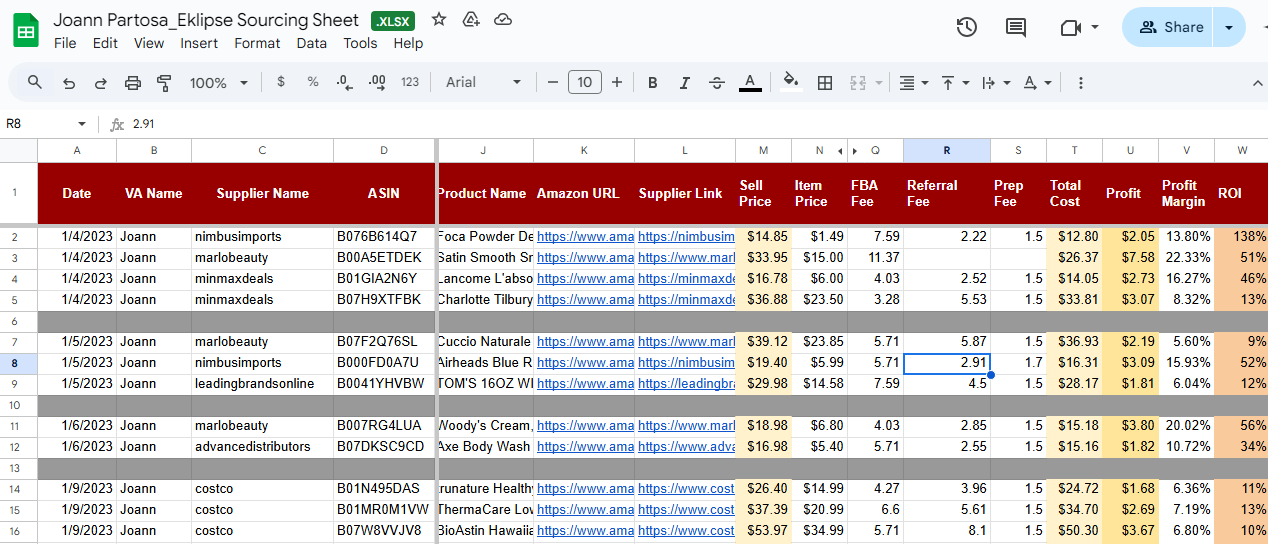The height and width of the screenshot is (544, 1268).
Task: Click the Share button
Action: coord(1170,28)
